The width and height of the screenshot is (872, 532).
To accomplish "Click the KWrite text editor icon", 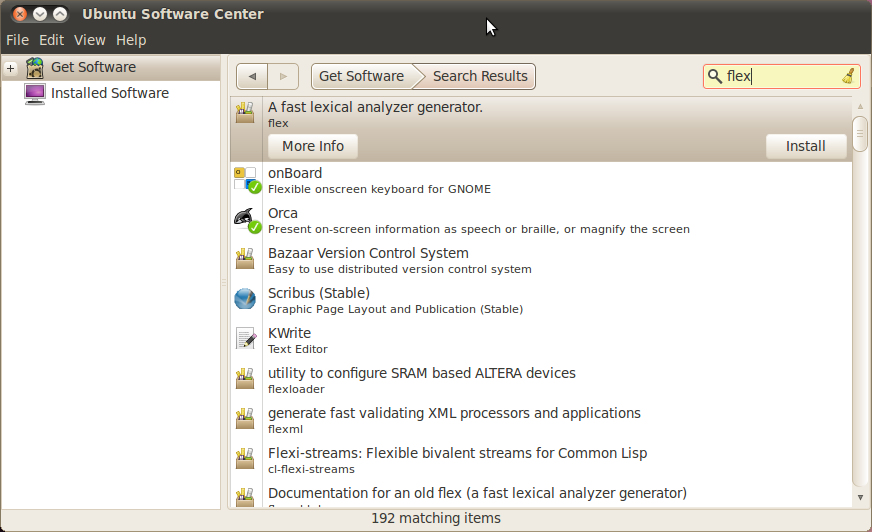I will click(245, 339).
